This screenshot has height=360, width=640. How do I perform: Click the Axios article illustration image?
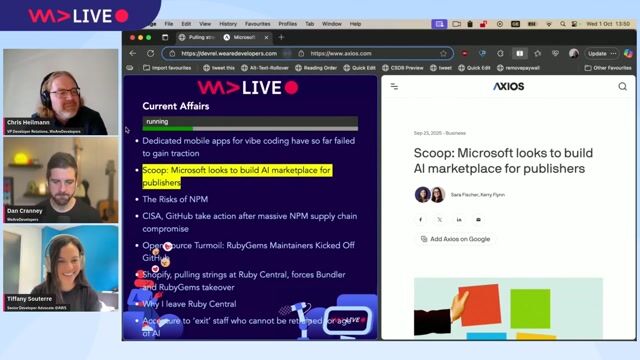pyautogui.click(x=508, y=309)
